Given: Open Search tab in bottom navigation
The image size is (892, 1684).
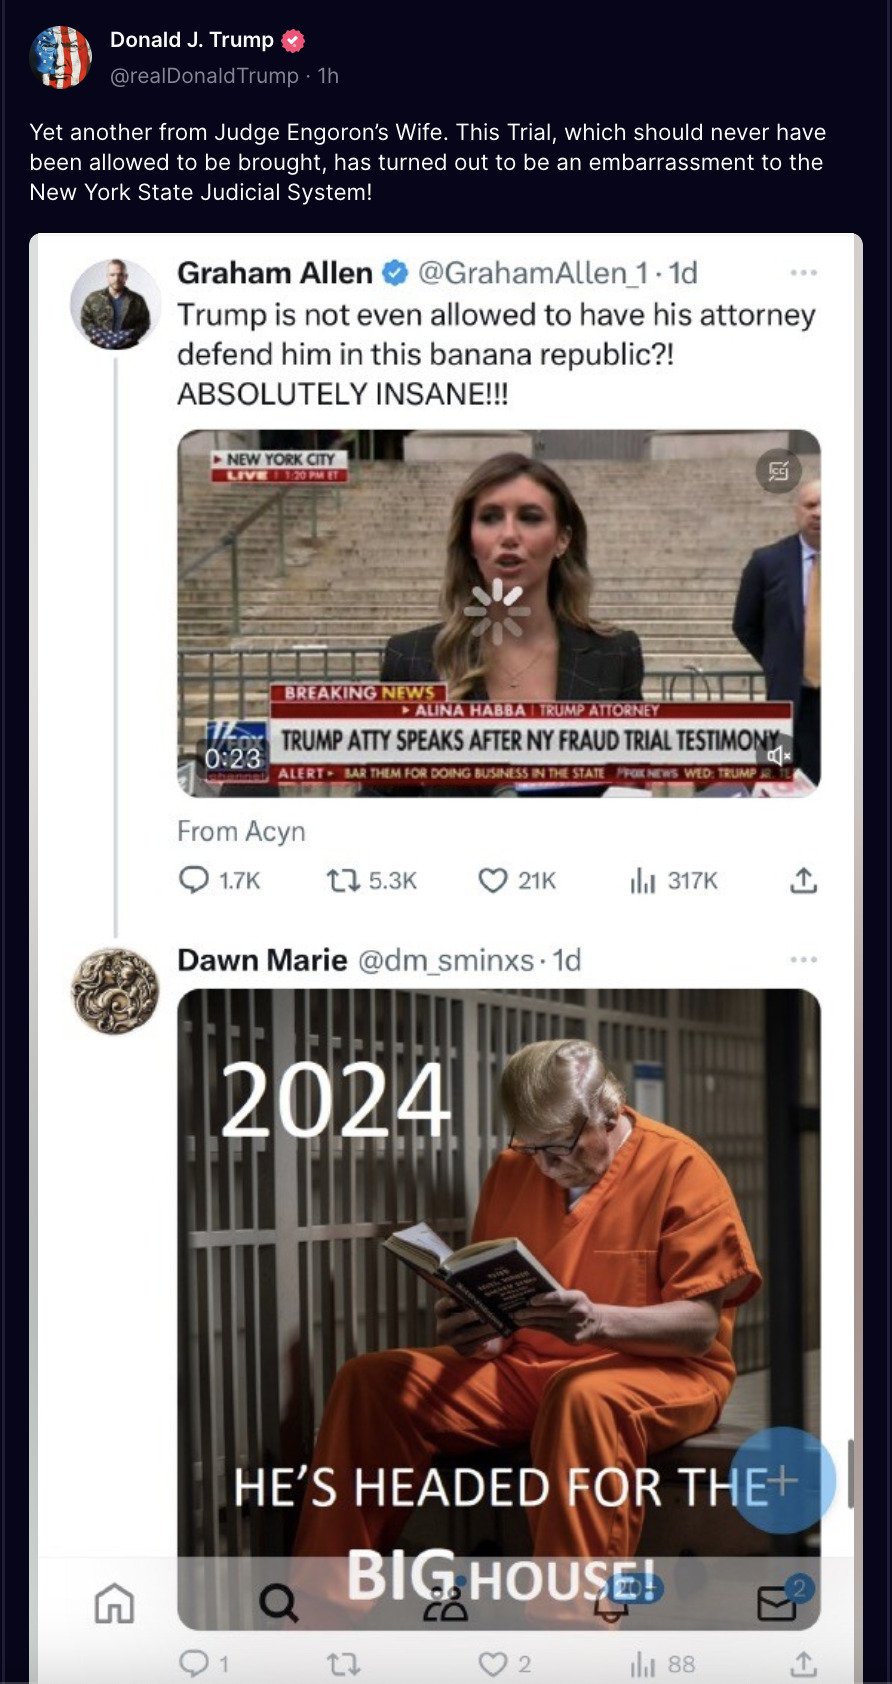Looking at the screenshot, I should pyautogui.click(x=279, y=1603).
